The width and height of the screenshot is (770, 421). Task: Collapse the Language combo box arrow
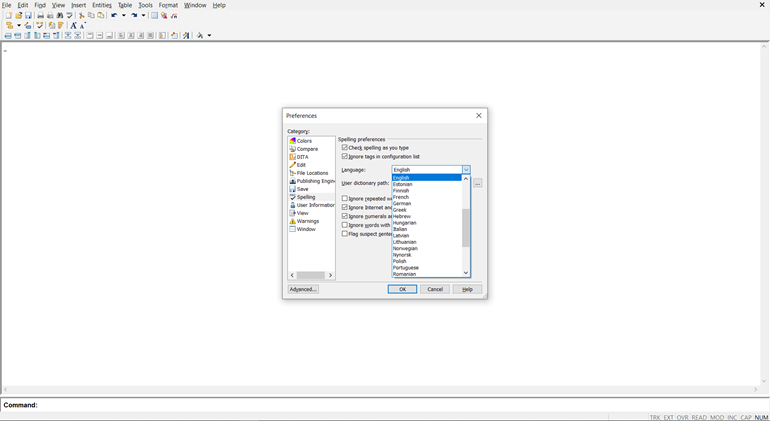point(466,169)
